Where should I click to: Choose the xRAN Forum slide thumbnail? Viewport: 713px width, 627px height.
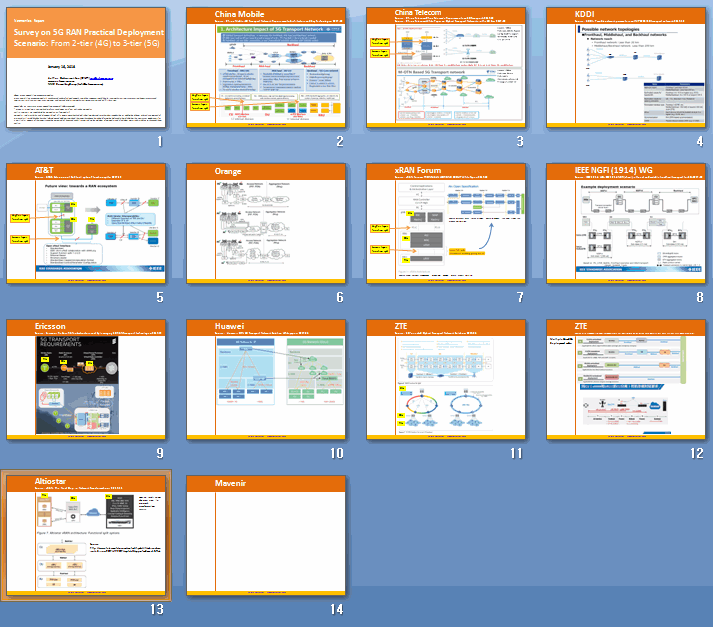pos(446,223)
